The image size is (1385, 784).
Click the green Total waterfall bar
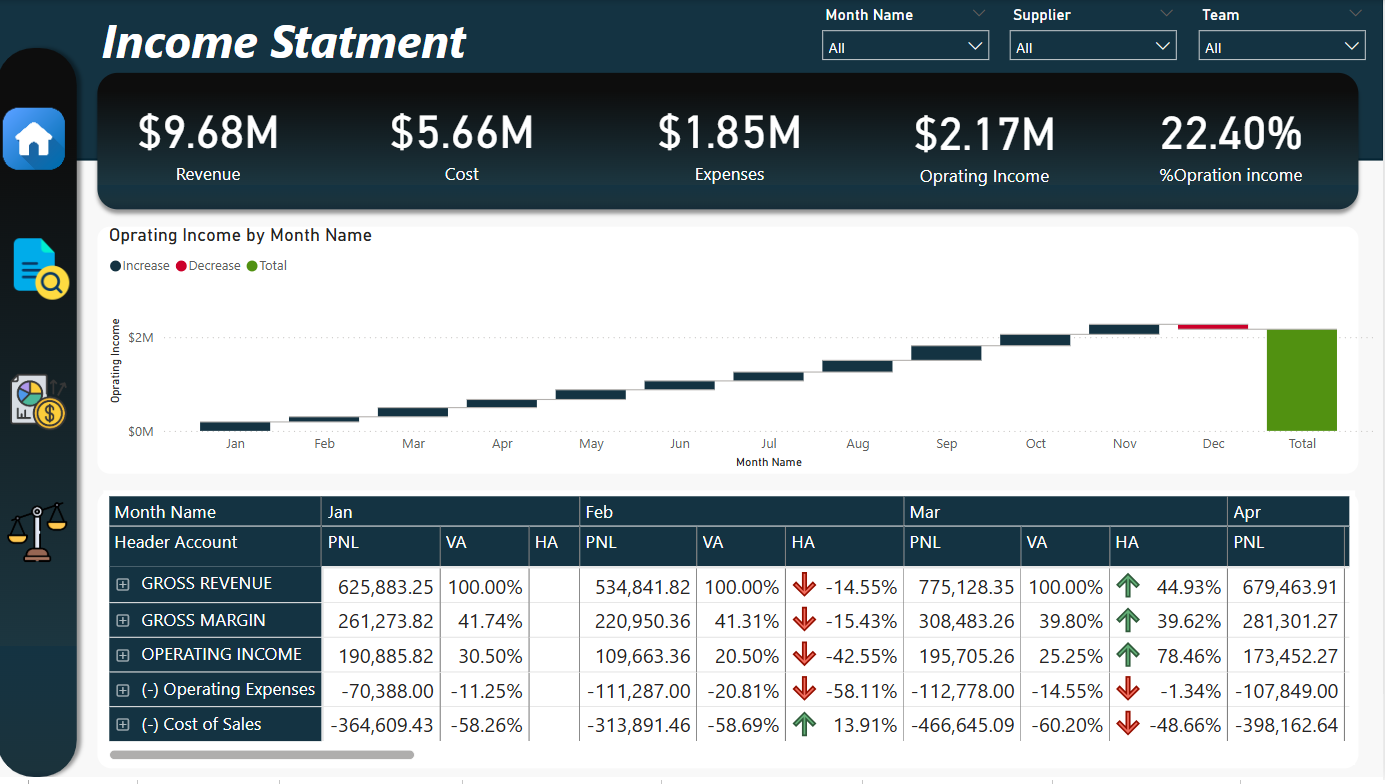point(1301,380)
